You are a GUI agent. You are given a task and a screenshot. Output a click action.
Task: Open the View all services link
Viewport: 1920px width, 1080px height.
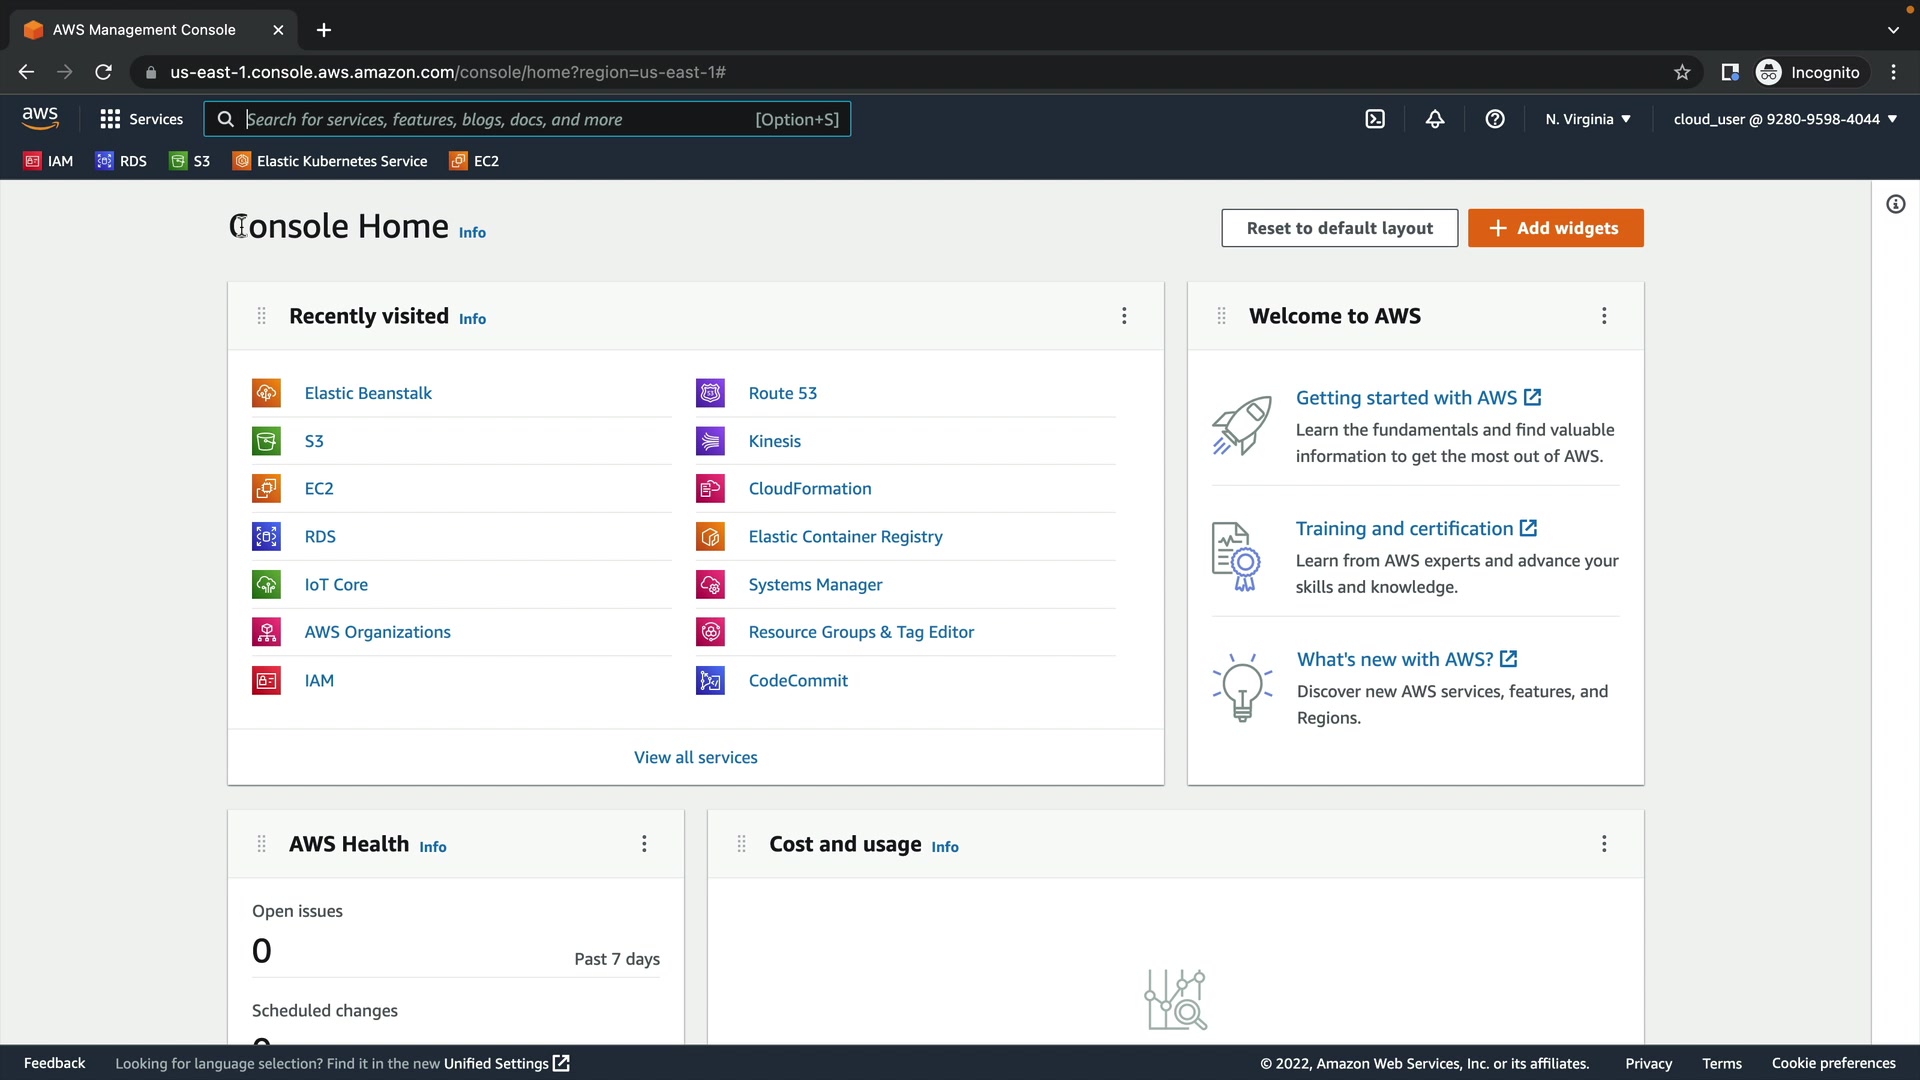[x=695, y=758]
